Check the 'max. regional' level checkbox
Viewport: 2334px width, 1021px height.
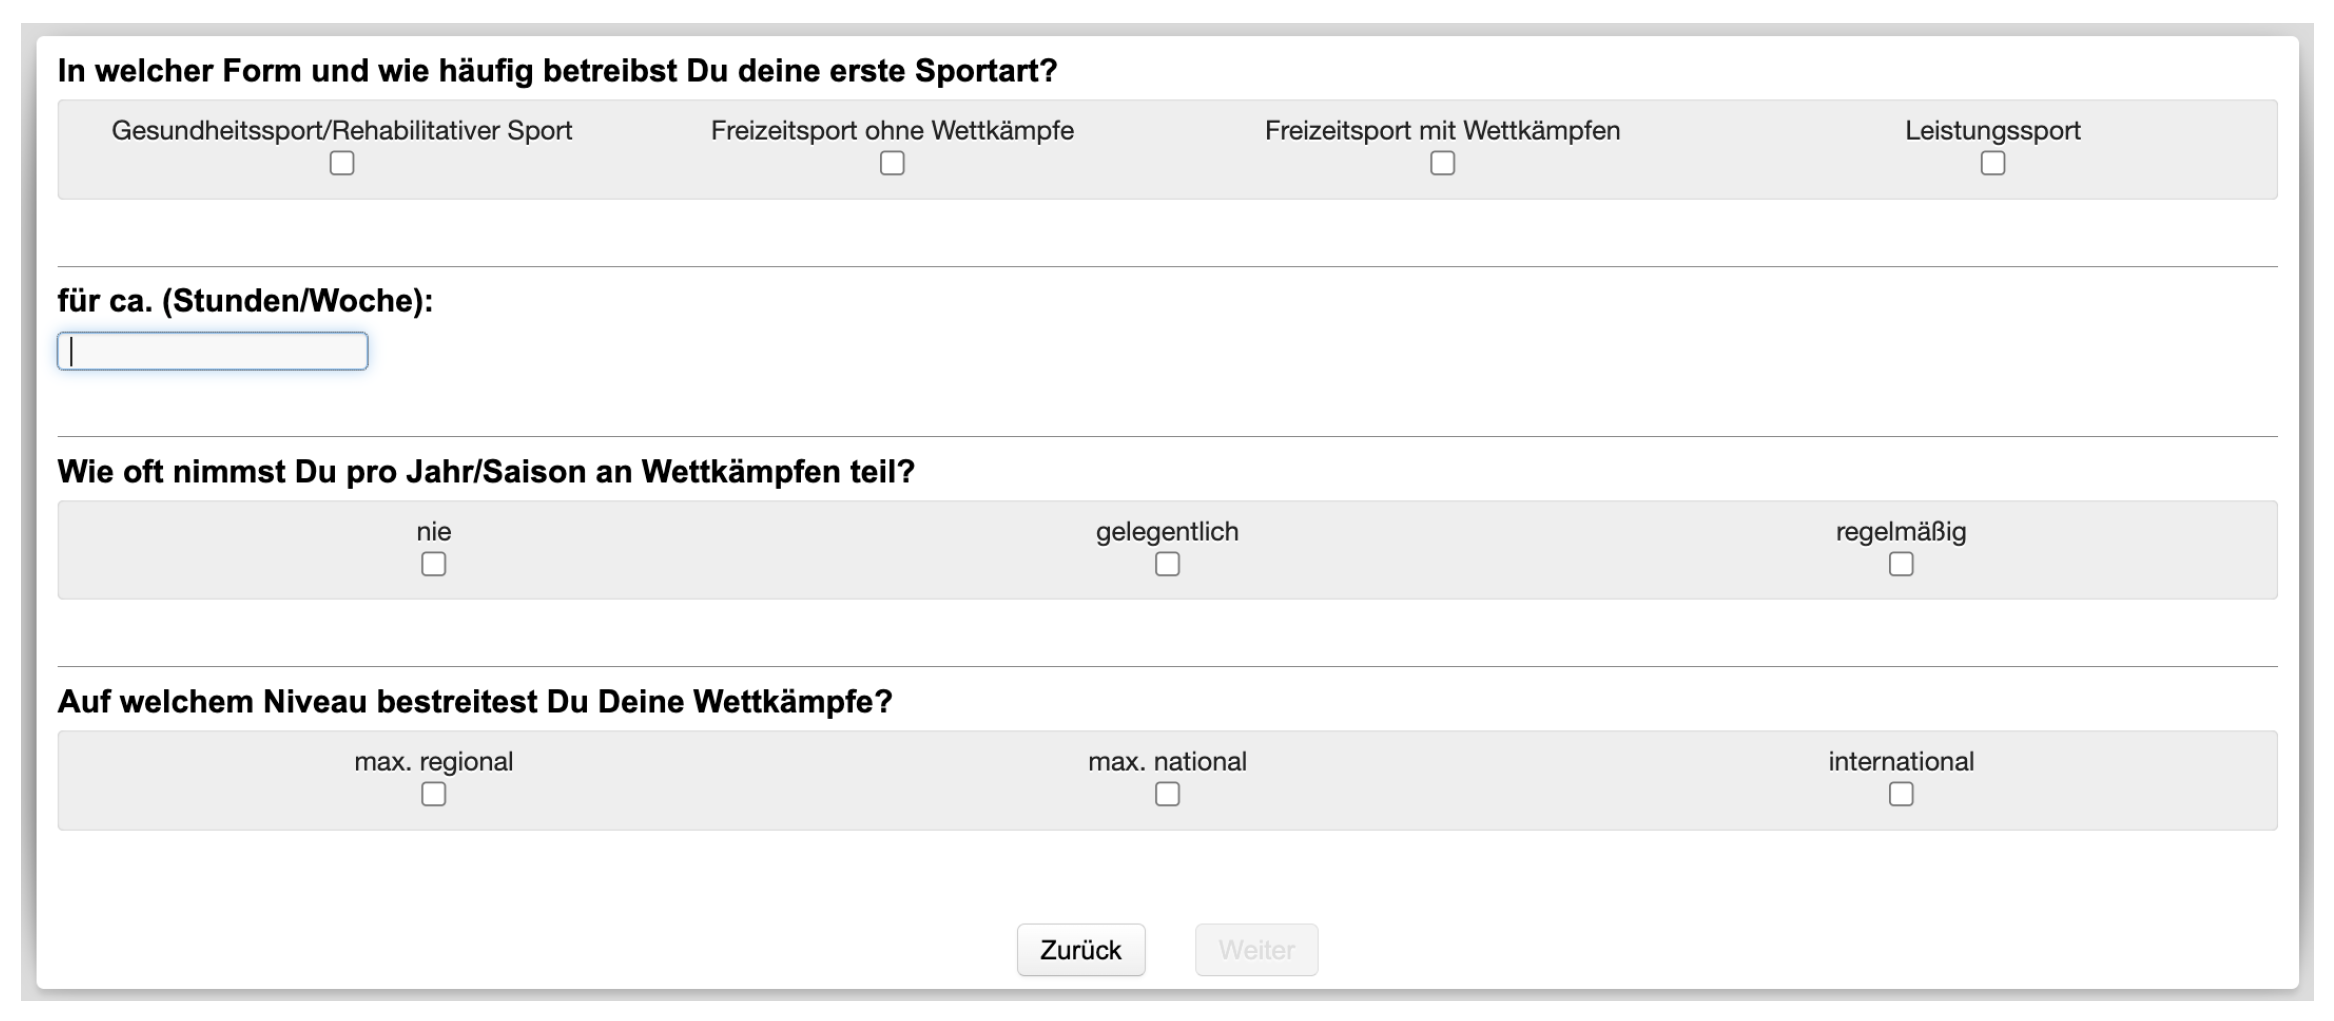tap(433, 794)
